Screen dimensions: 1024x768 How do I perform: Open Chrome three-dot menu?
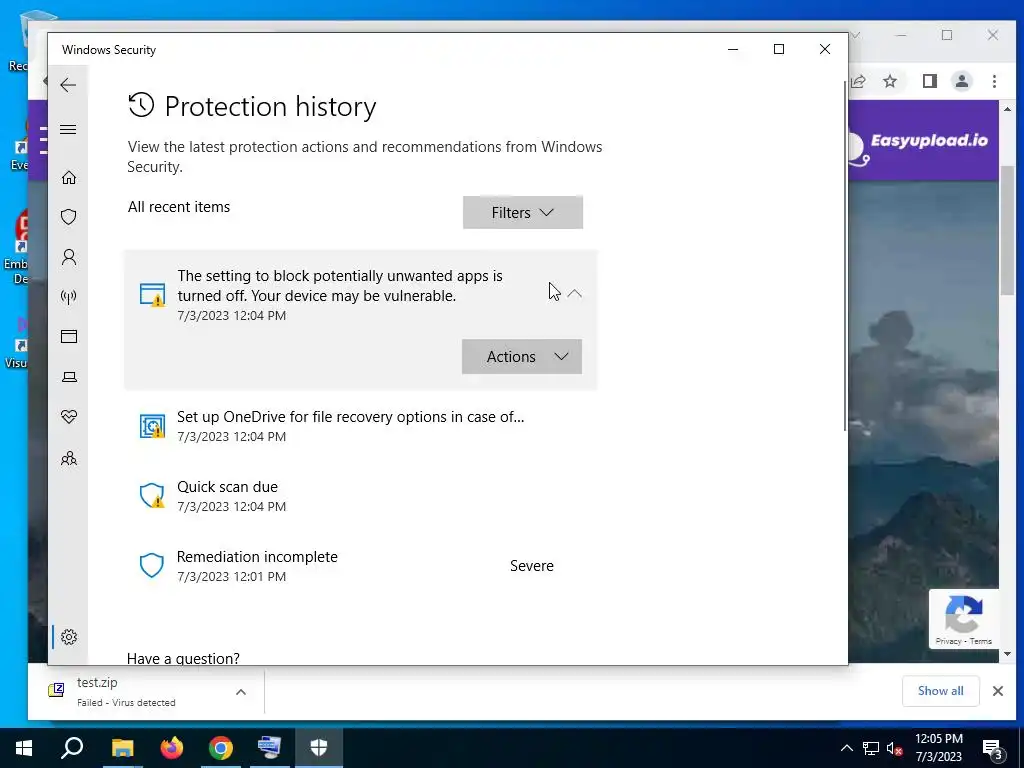[x=994, y=81]
